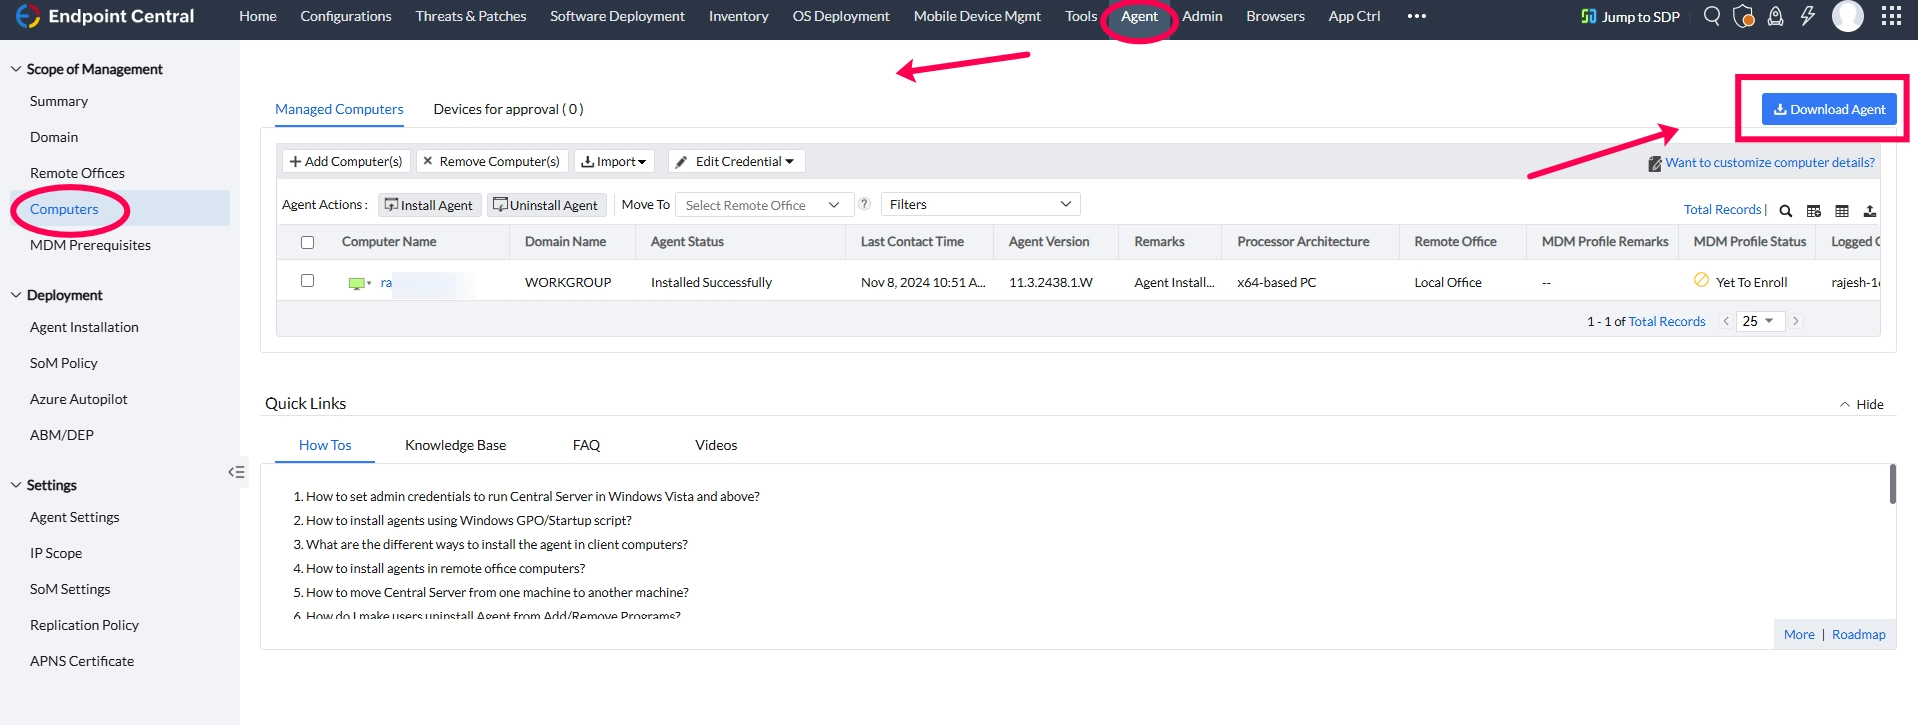Tick the select-all computers header checkbox
1918x725 pixels.
coord(307,242)
